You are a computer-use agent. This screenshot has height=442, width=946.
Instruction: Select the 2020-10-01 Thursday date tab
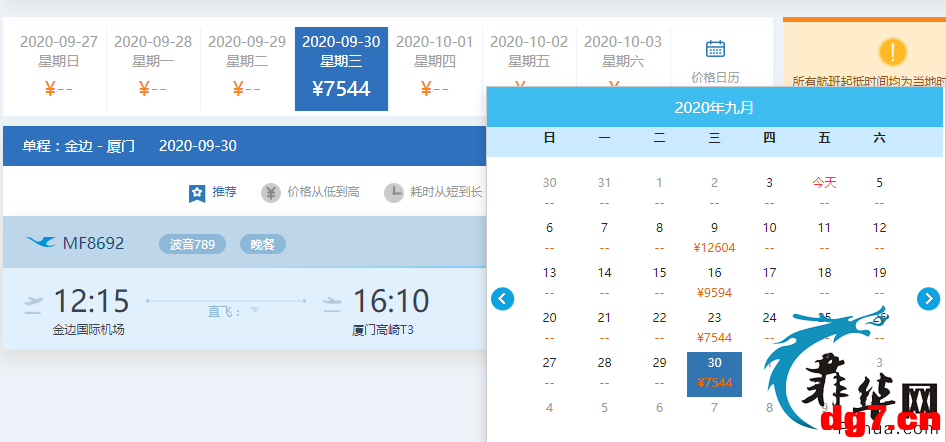tap(435, 69)
